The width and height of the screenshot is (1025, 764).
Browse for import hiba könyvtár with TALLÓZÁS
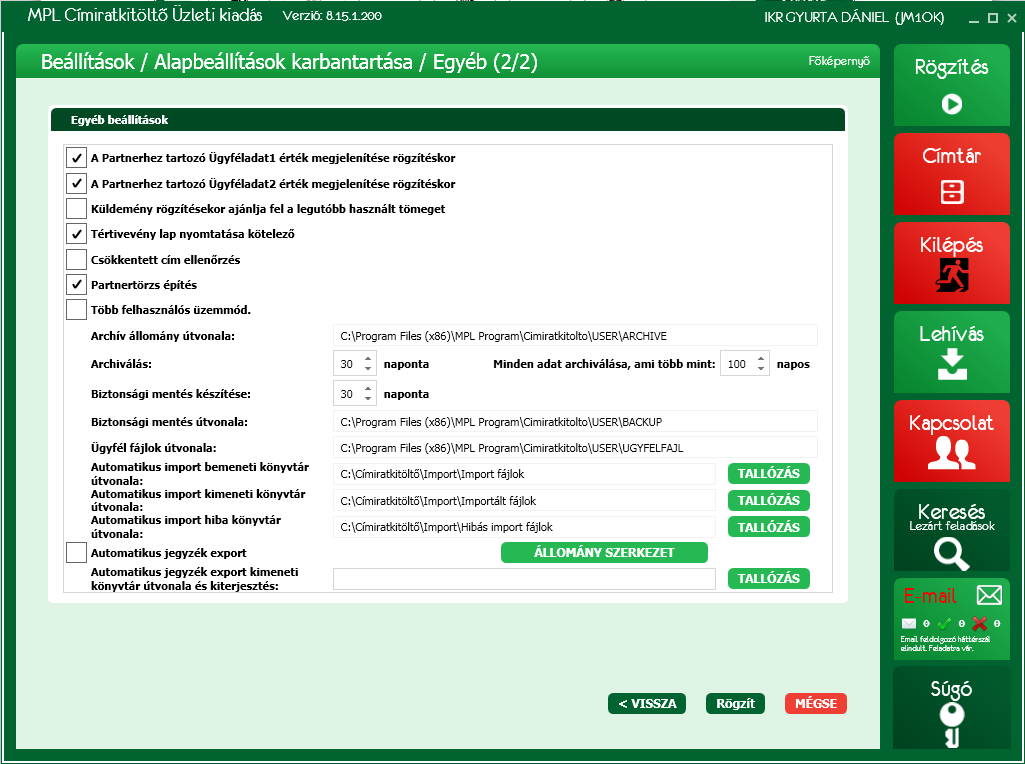(x=769, y=527)
